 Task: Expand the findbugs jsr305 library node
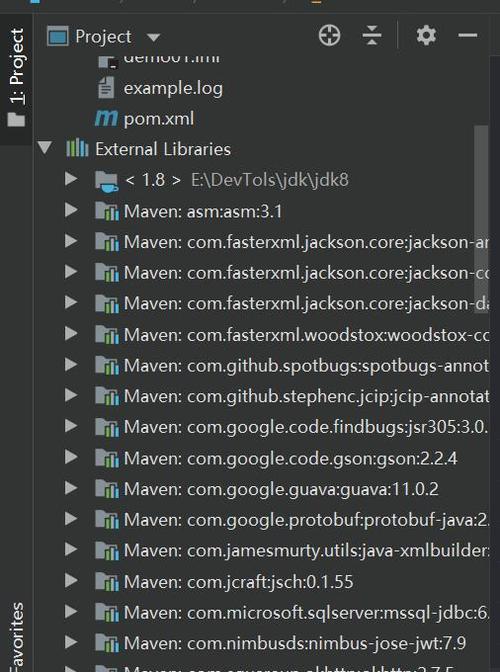(x=71, y=426)
